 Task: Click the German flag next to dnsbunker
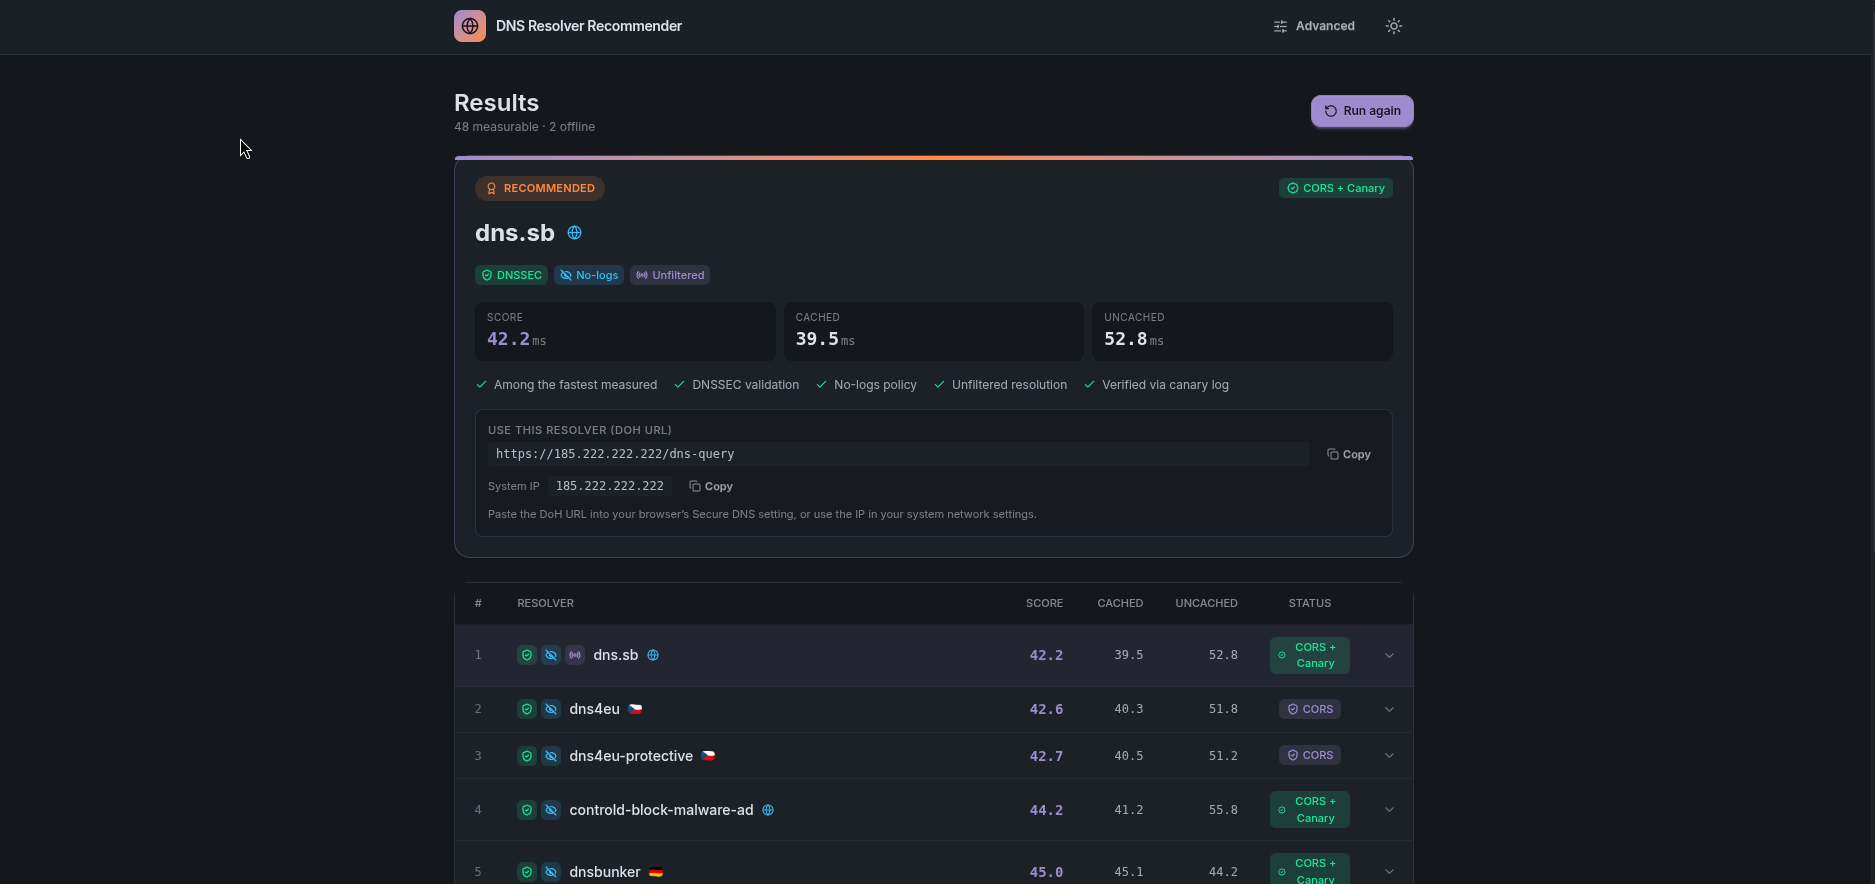pos(656,872)
